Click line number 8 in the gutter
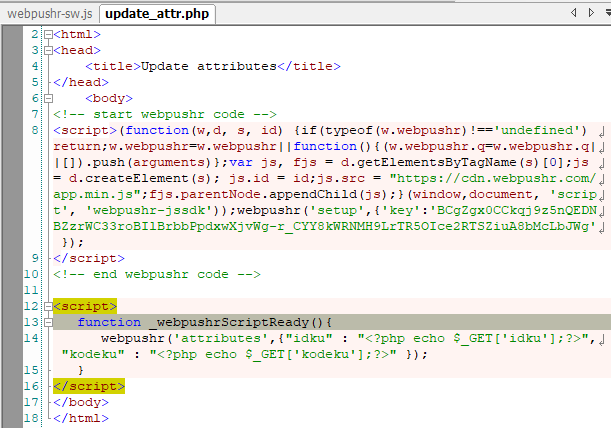 [x=35, y=130]
